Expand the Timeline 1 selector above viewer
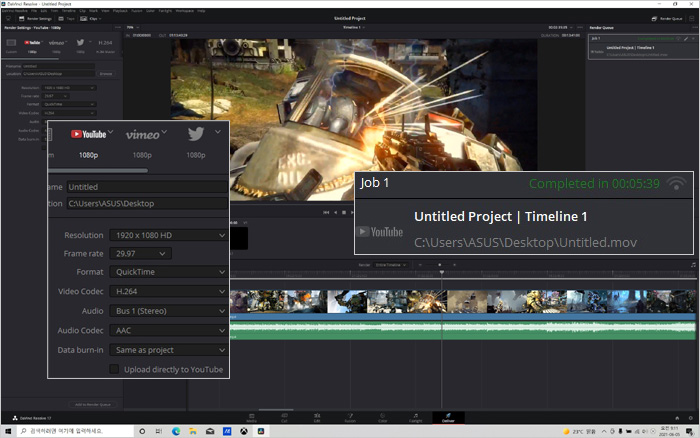 click(354, 28)
